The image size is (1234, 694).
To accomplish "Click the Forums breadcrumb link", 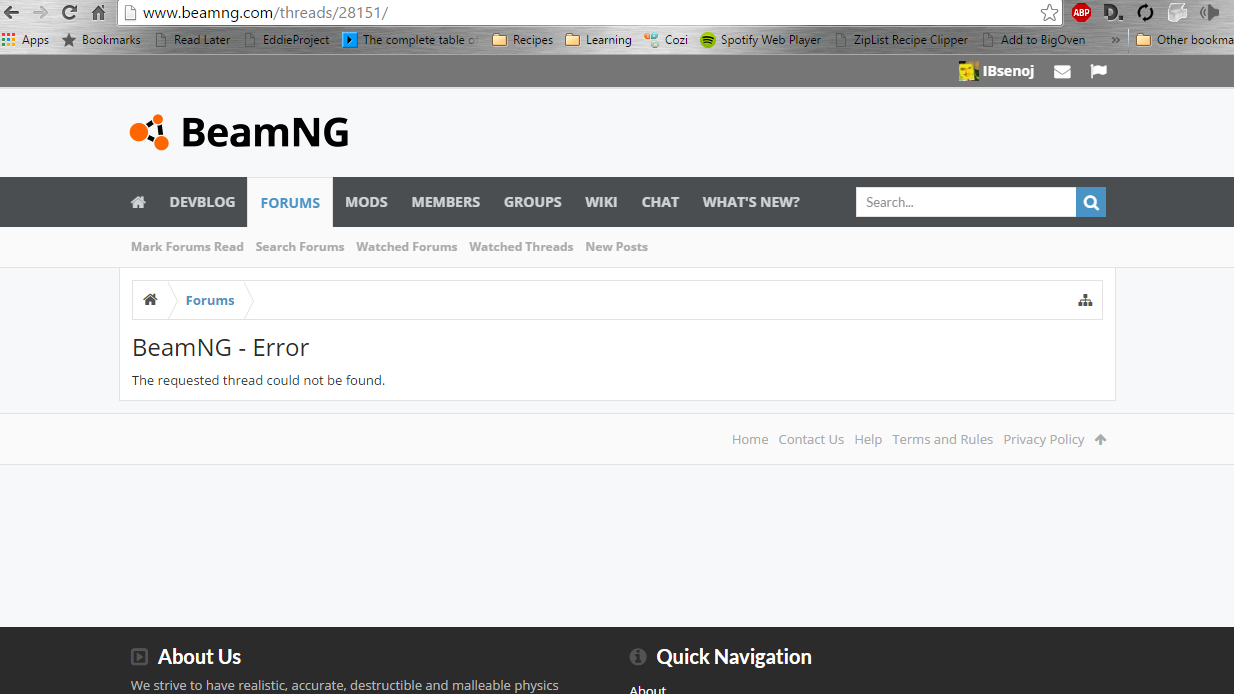I will pyautogui.click(x=210, y=300).
